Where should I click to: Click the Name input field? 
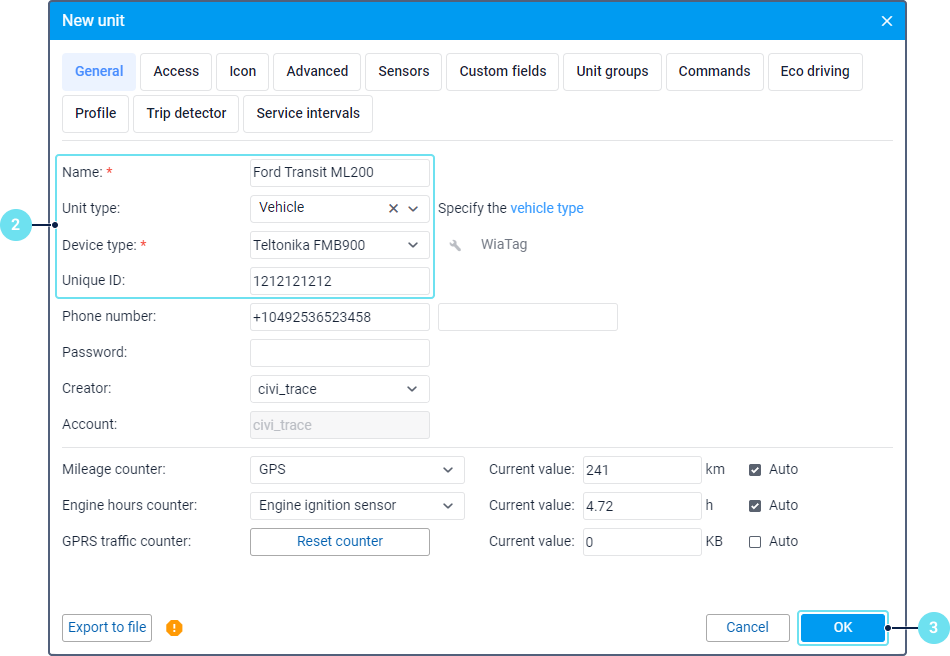(340, 173)
